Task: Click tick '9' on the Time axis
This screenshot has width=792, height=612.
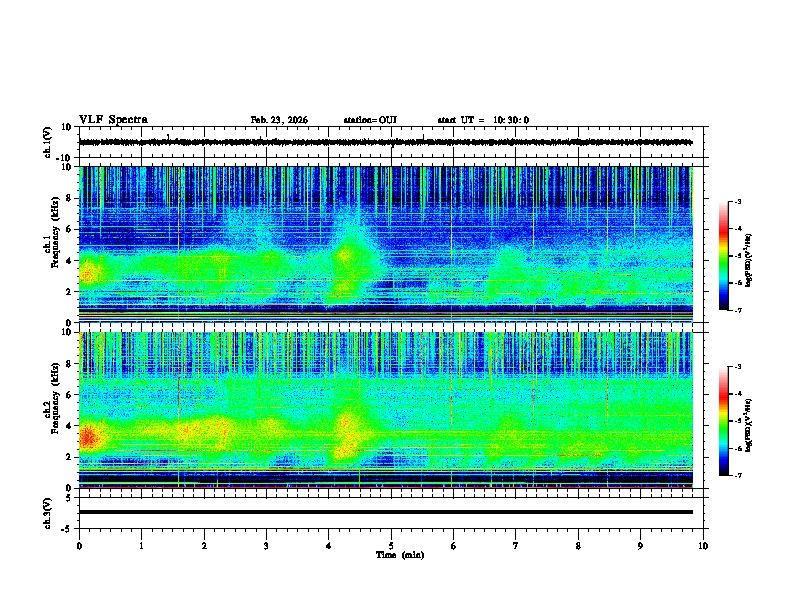Action: tap(640, 546)
